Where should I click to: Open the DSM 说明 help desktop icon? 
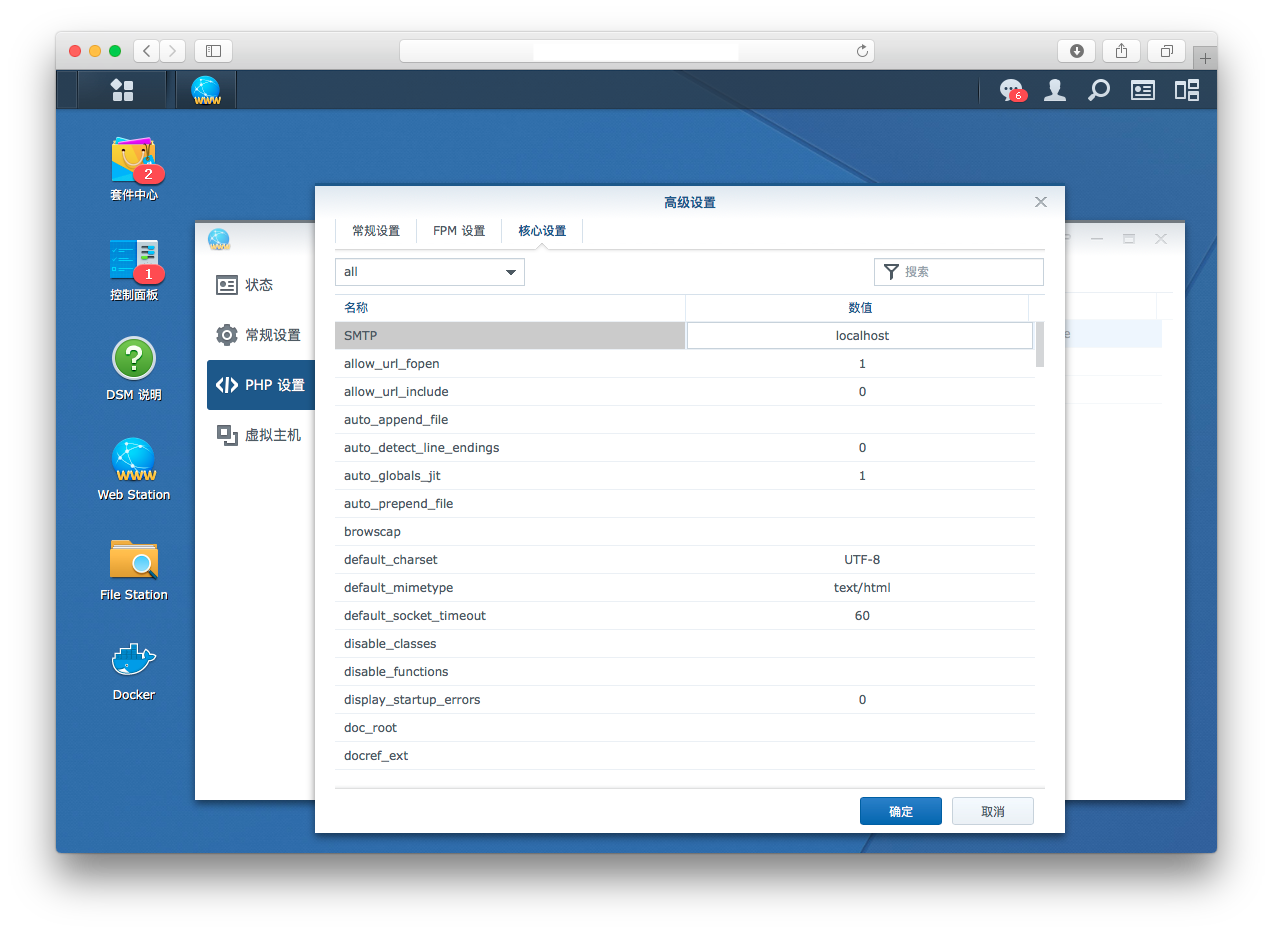point(134,368)
